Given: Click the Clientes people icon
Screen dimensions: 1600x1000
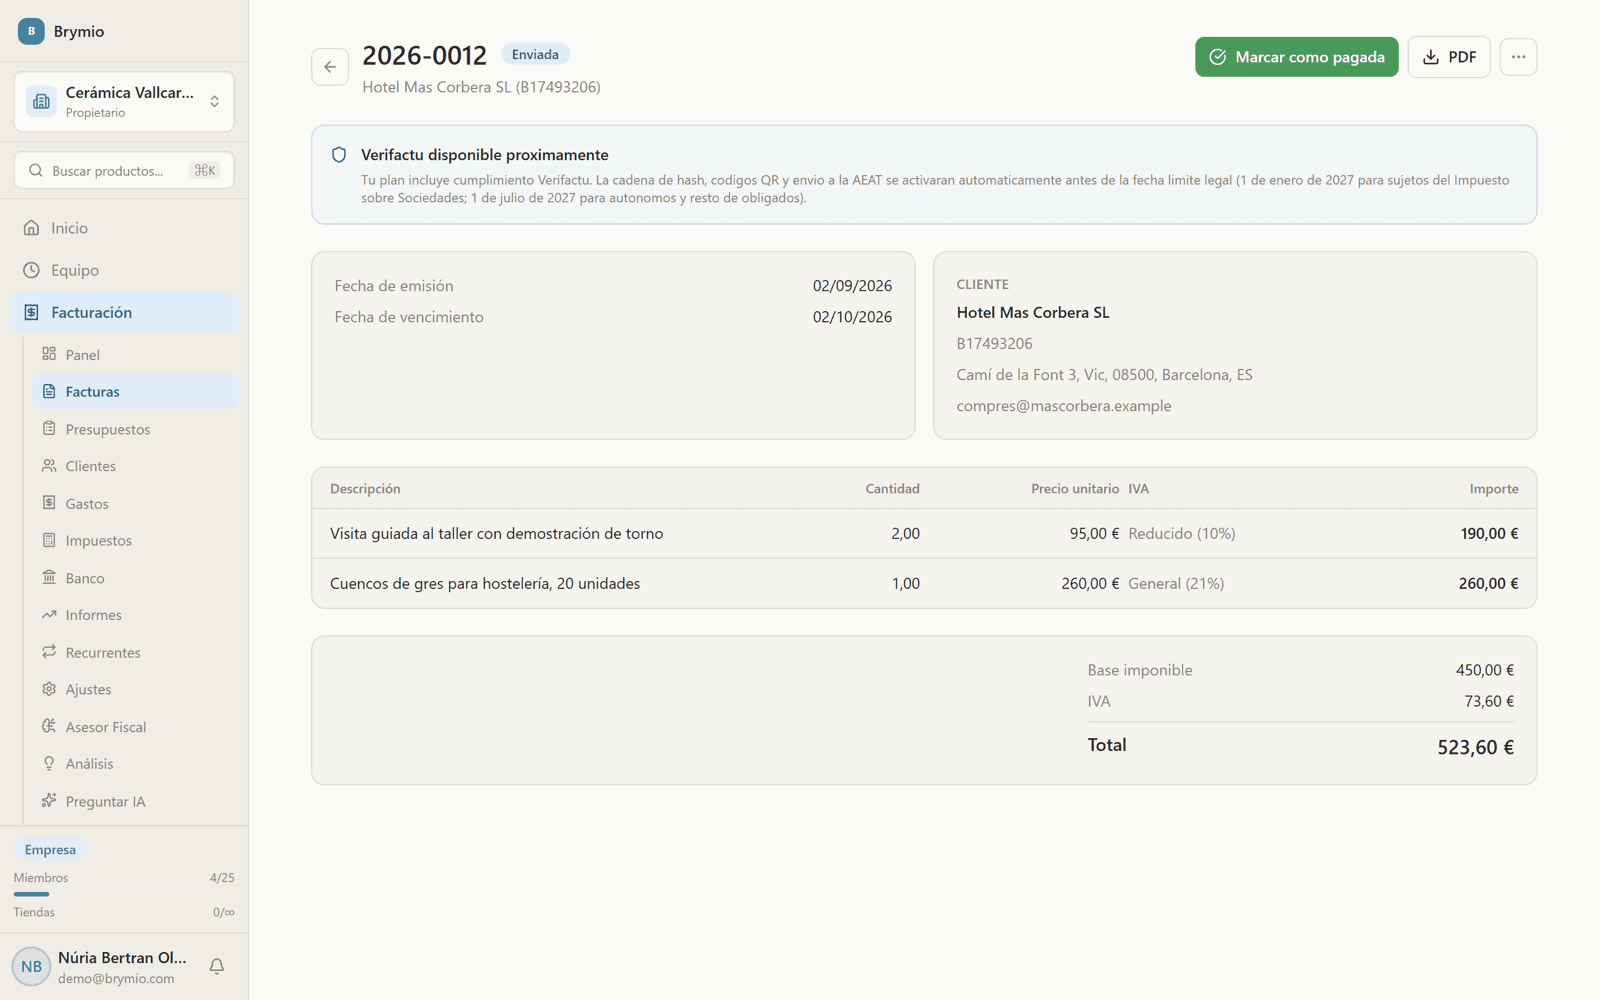Looking at the screenshot, I should 49,466.
